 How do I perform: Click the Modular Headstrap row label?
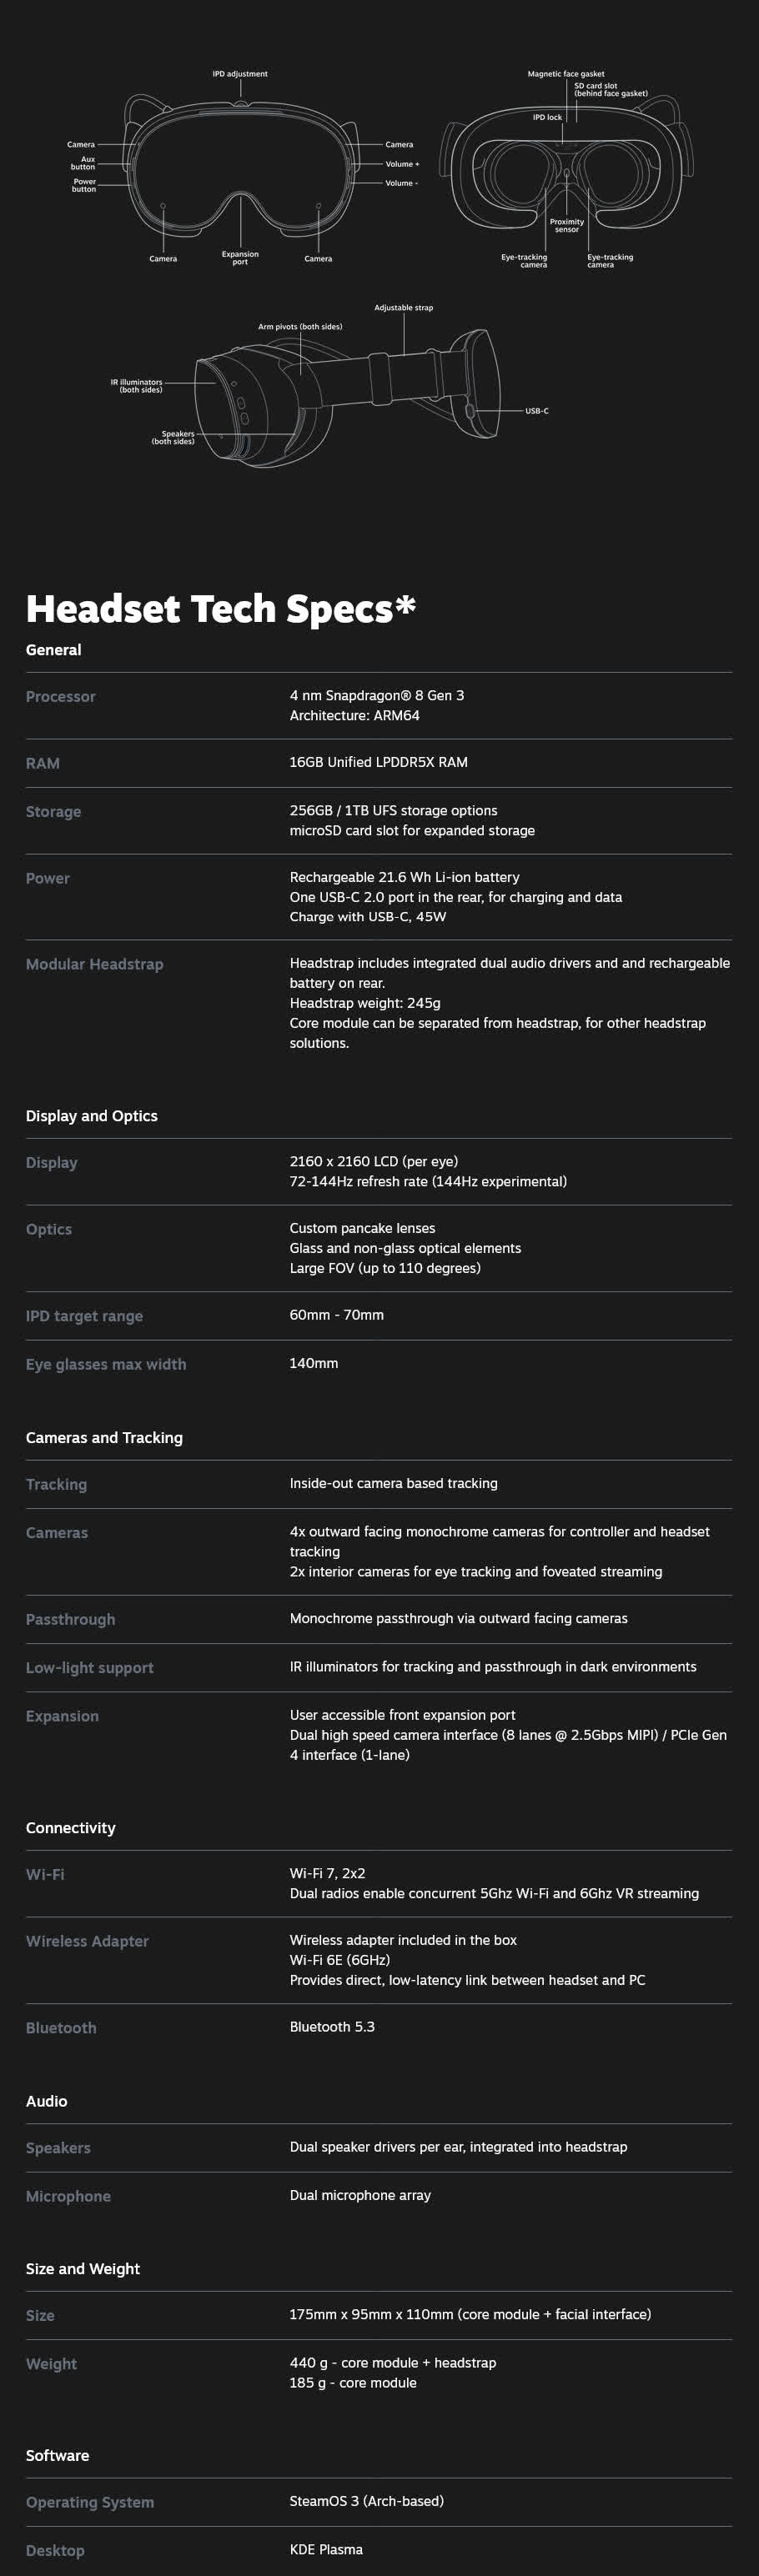(94, 964)
